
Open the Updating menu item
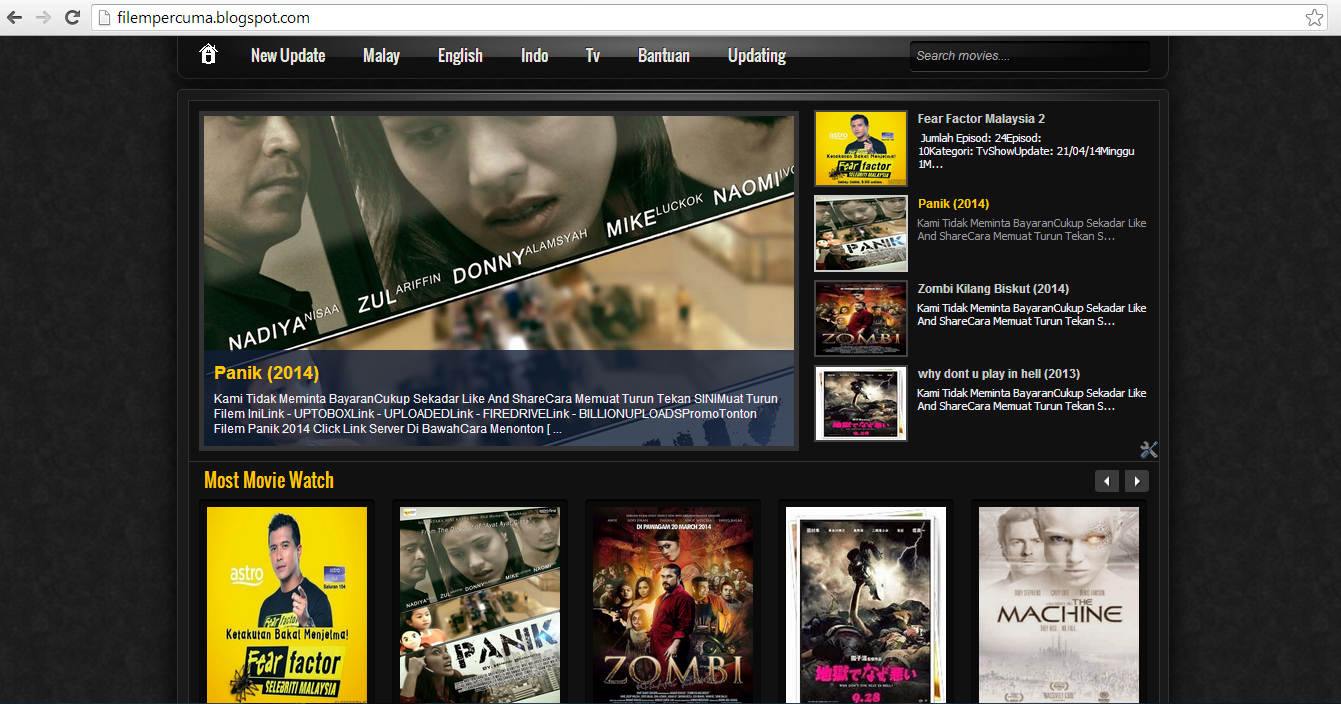(757, 56)
